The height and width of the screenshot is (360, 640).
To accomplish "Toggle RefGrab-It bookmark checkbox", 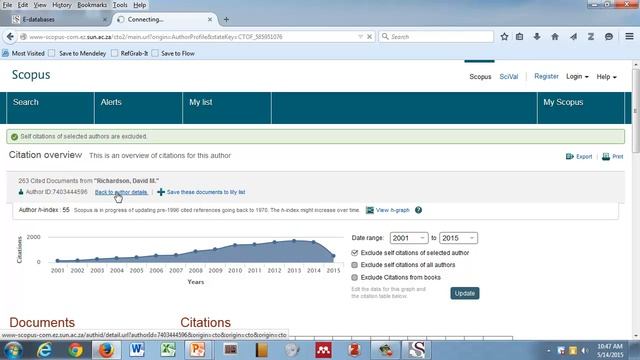I will tap(115, 53).
